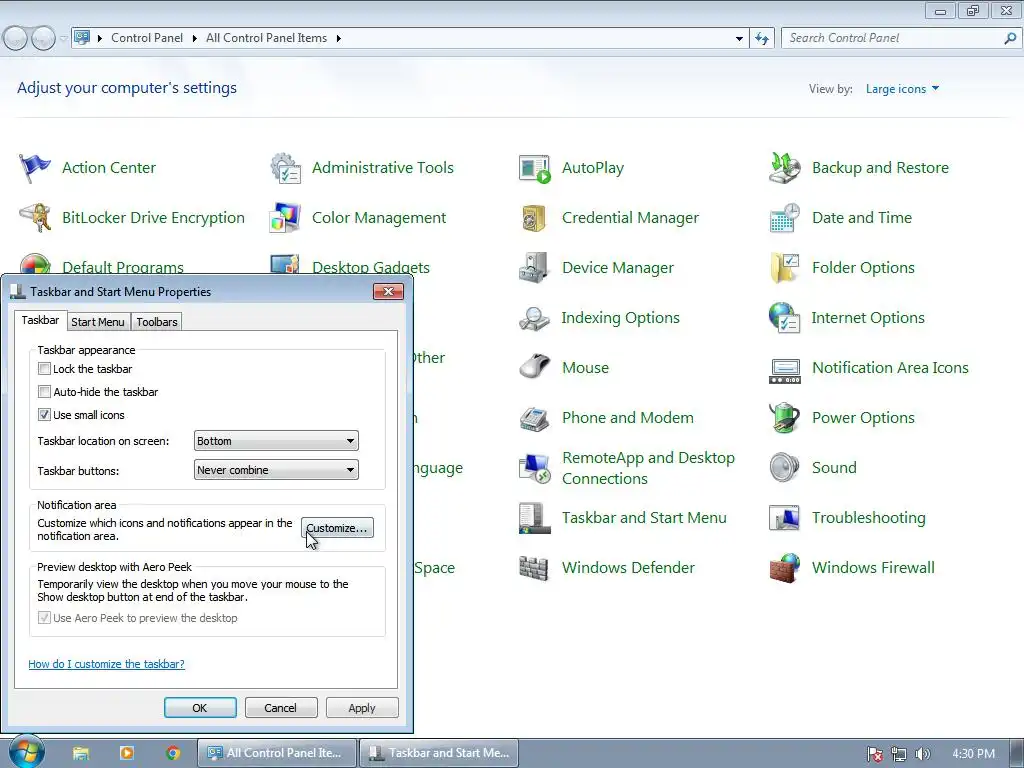Open the Mouse icon

[x=534, y=368]
